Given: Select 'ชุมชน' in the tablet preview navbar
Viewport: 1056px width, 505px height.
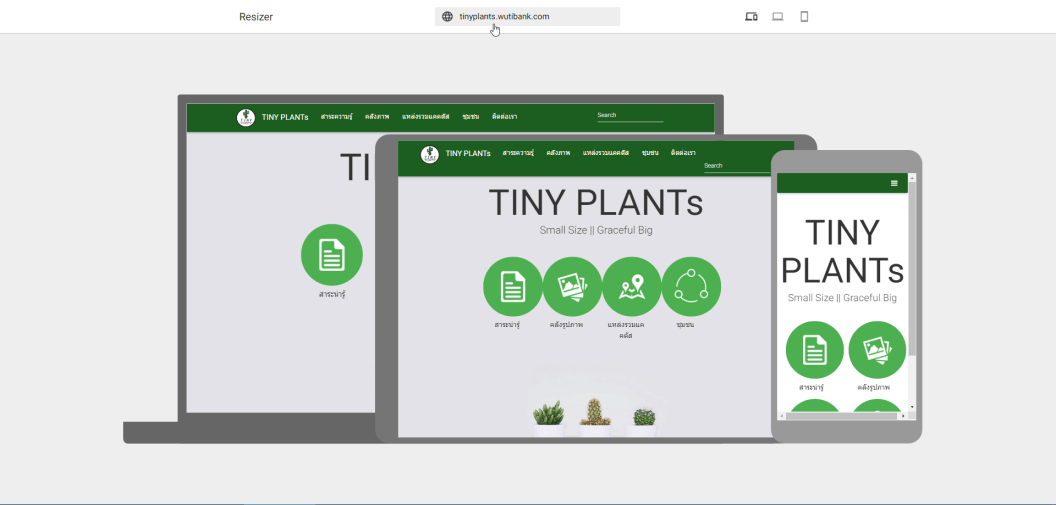Looking at the screenshot, I should (x=650, y=153).
